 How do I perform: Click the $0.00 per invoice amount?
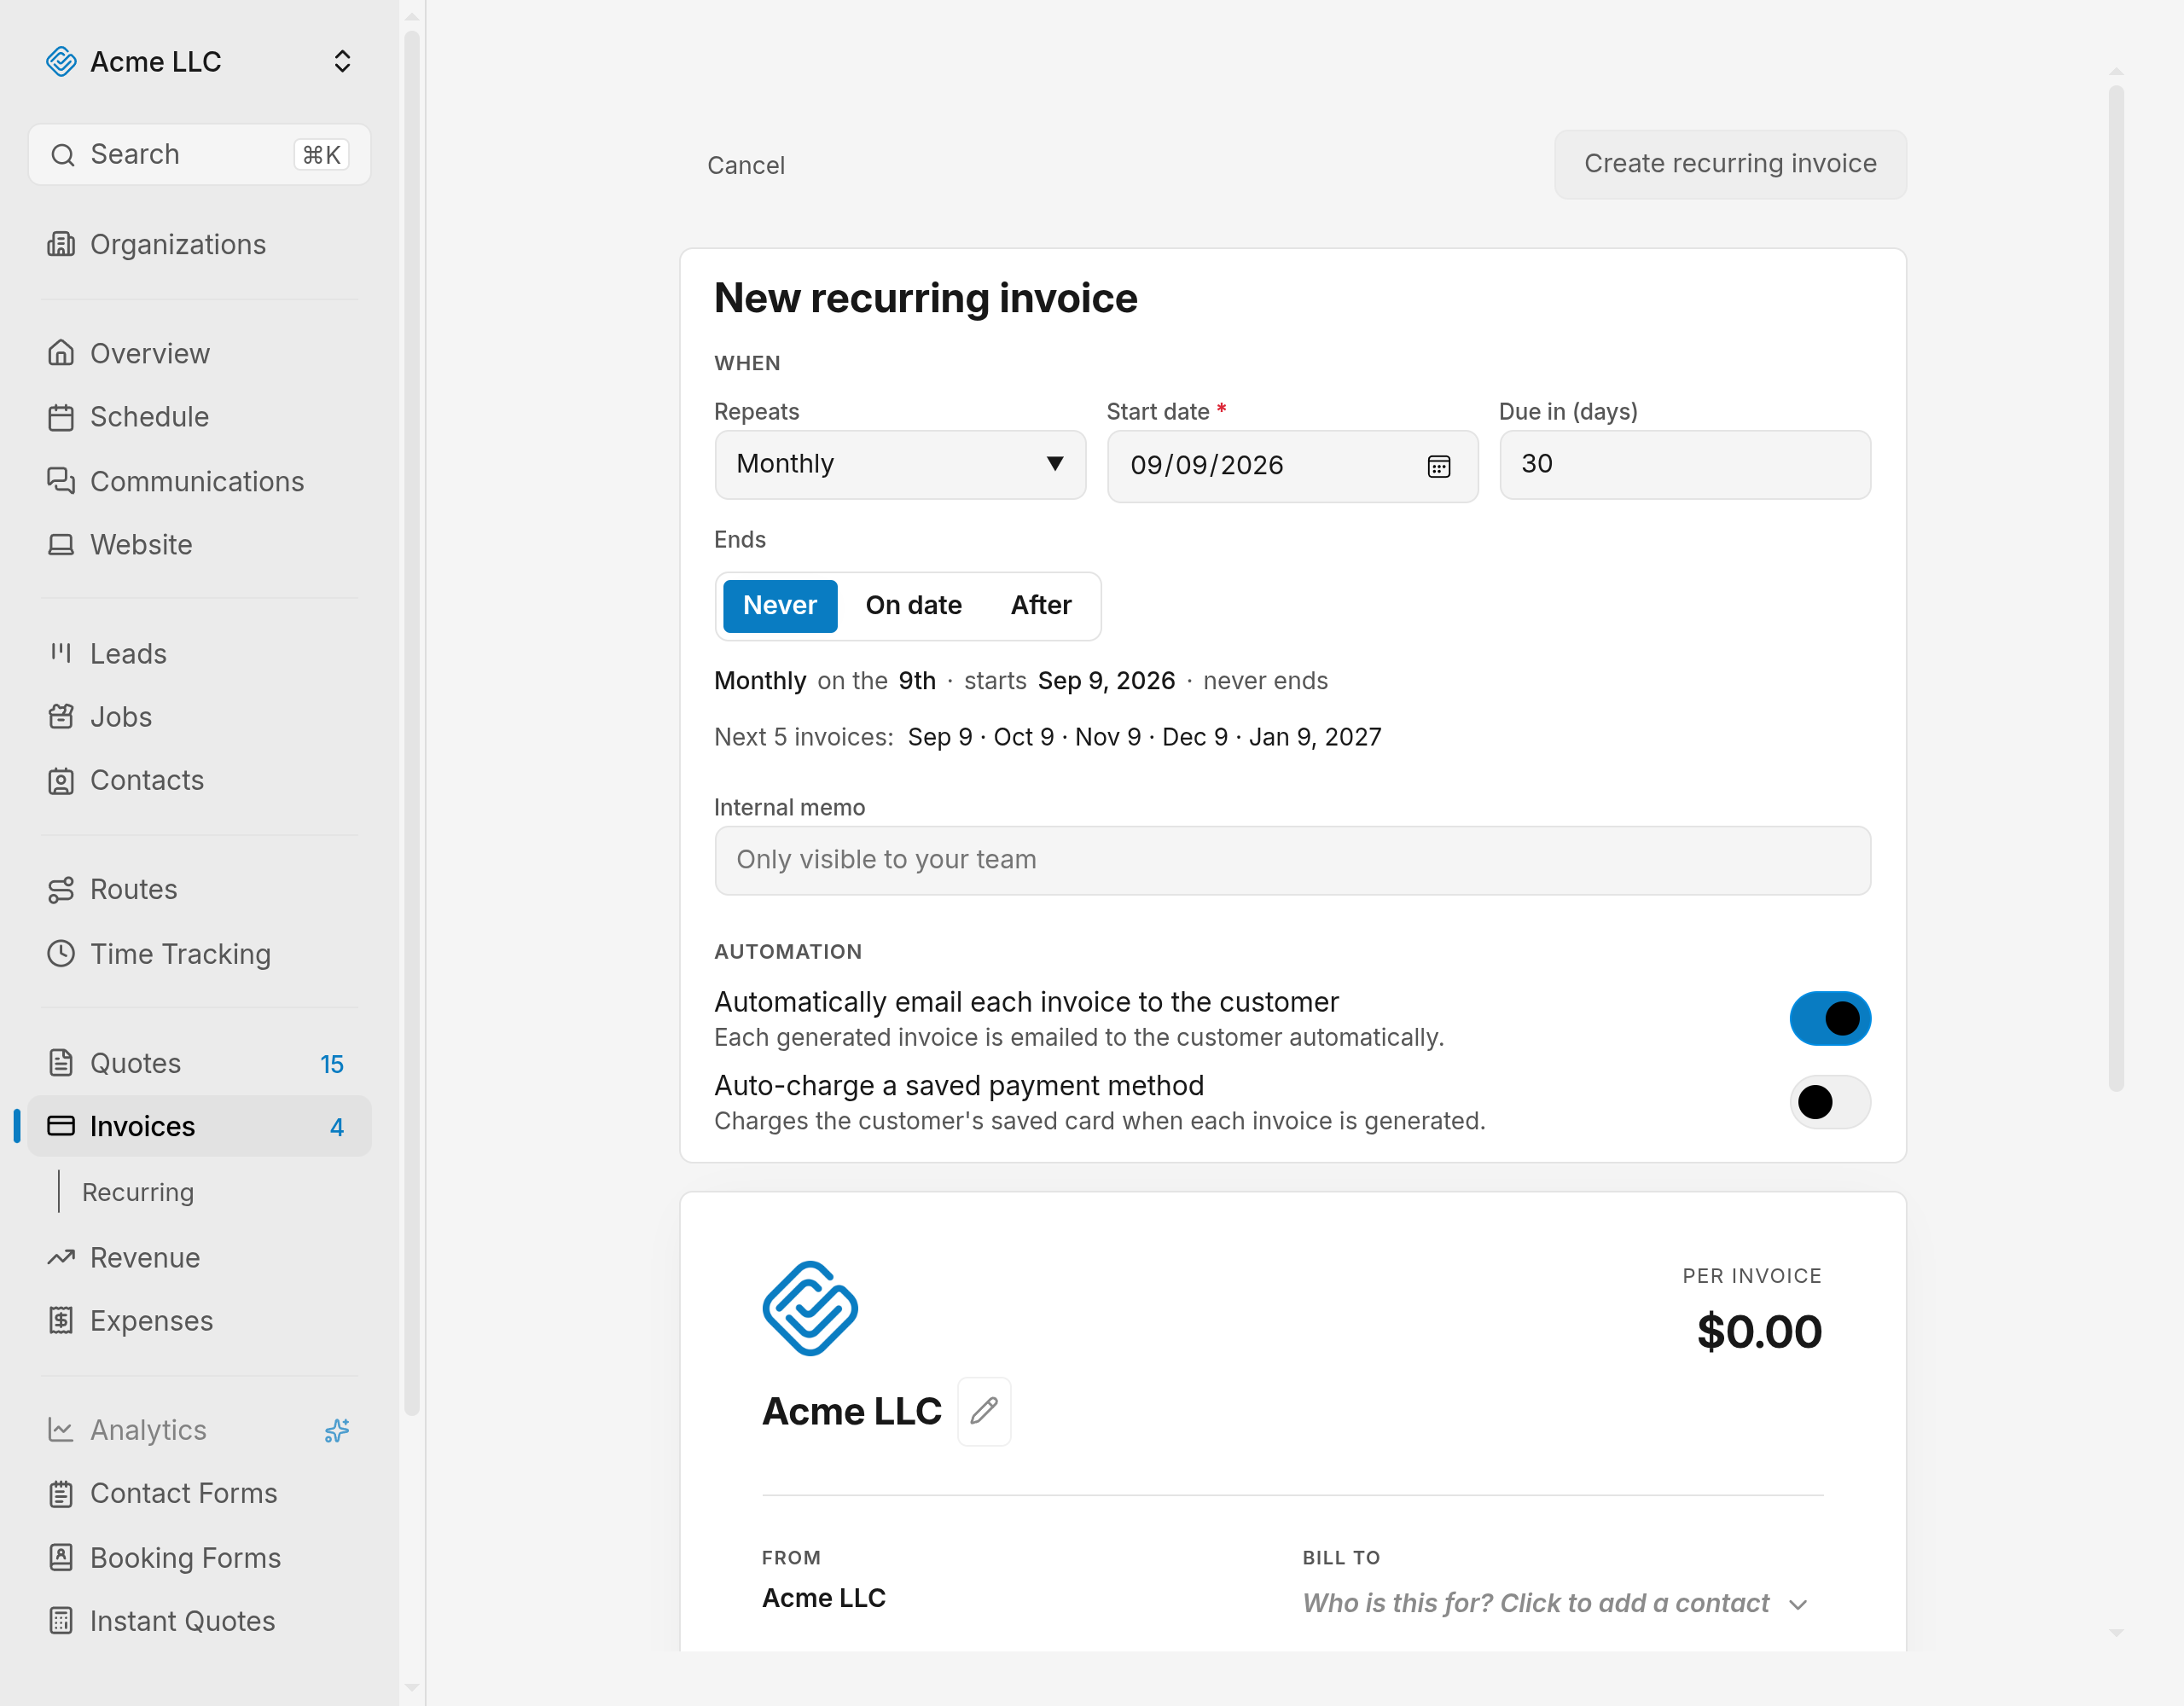(x=1759, y=1332)
